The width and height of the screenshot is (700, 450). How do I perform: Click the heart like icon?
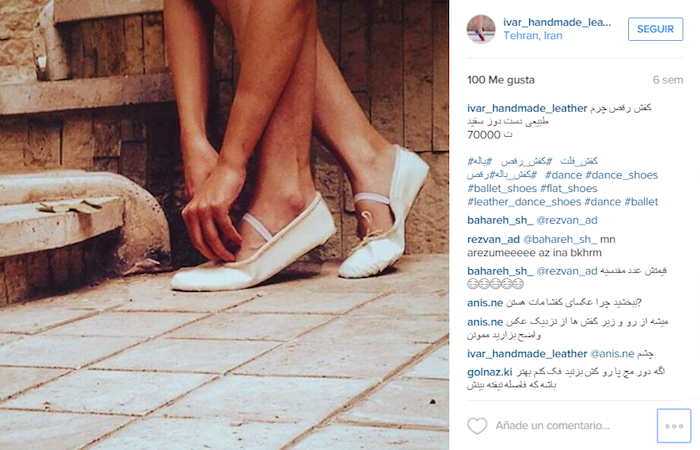click(x=477, y=425)
